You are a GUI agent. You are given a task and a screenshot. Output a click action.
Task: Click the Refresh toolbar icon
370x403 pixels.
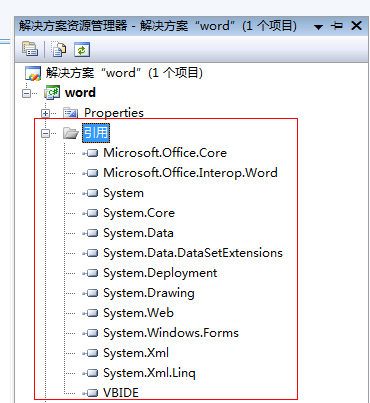82,50
